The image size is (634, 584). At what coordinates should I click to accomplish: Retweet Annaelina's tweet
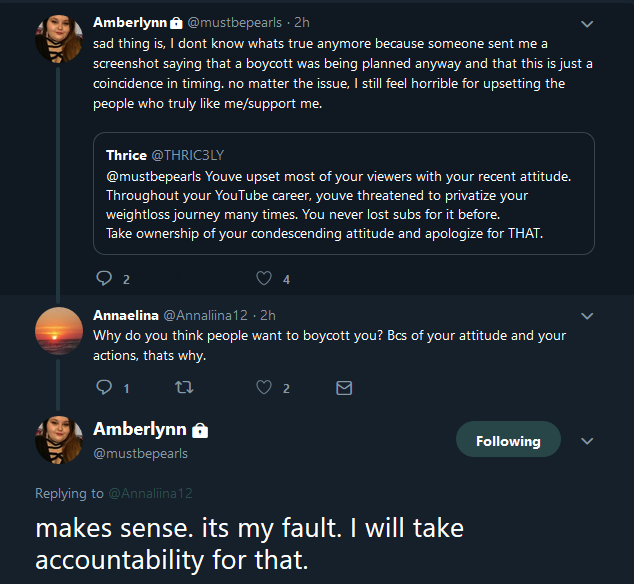pyautogui.click(x=184, y=387)
